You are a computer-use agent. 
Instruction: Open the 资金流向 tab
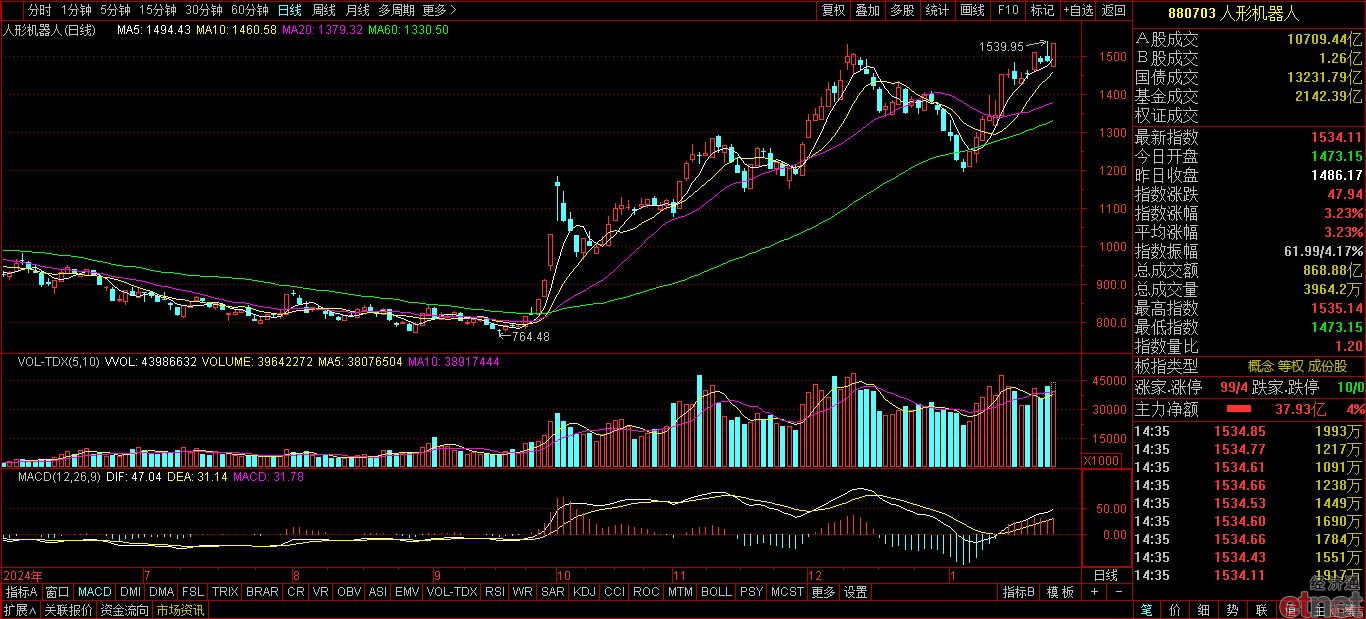[x=124, y=610]
